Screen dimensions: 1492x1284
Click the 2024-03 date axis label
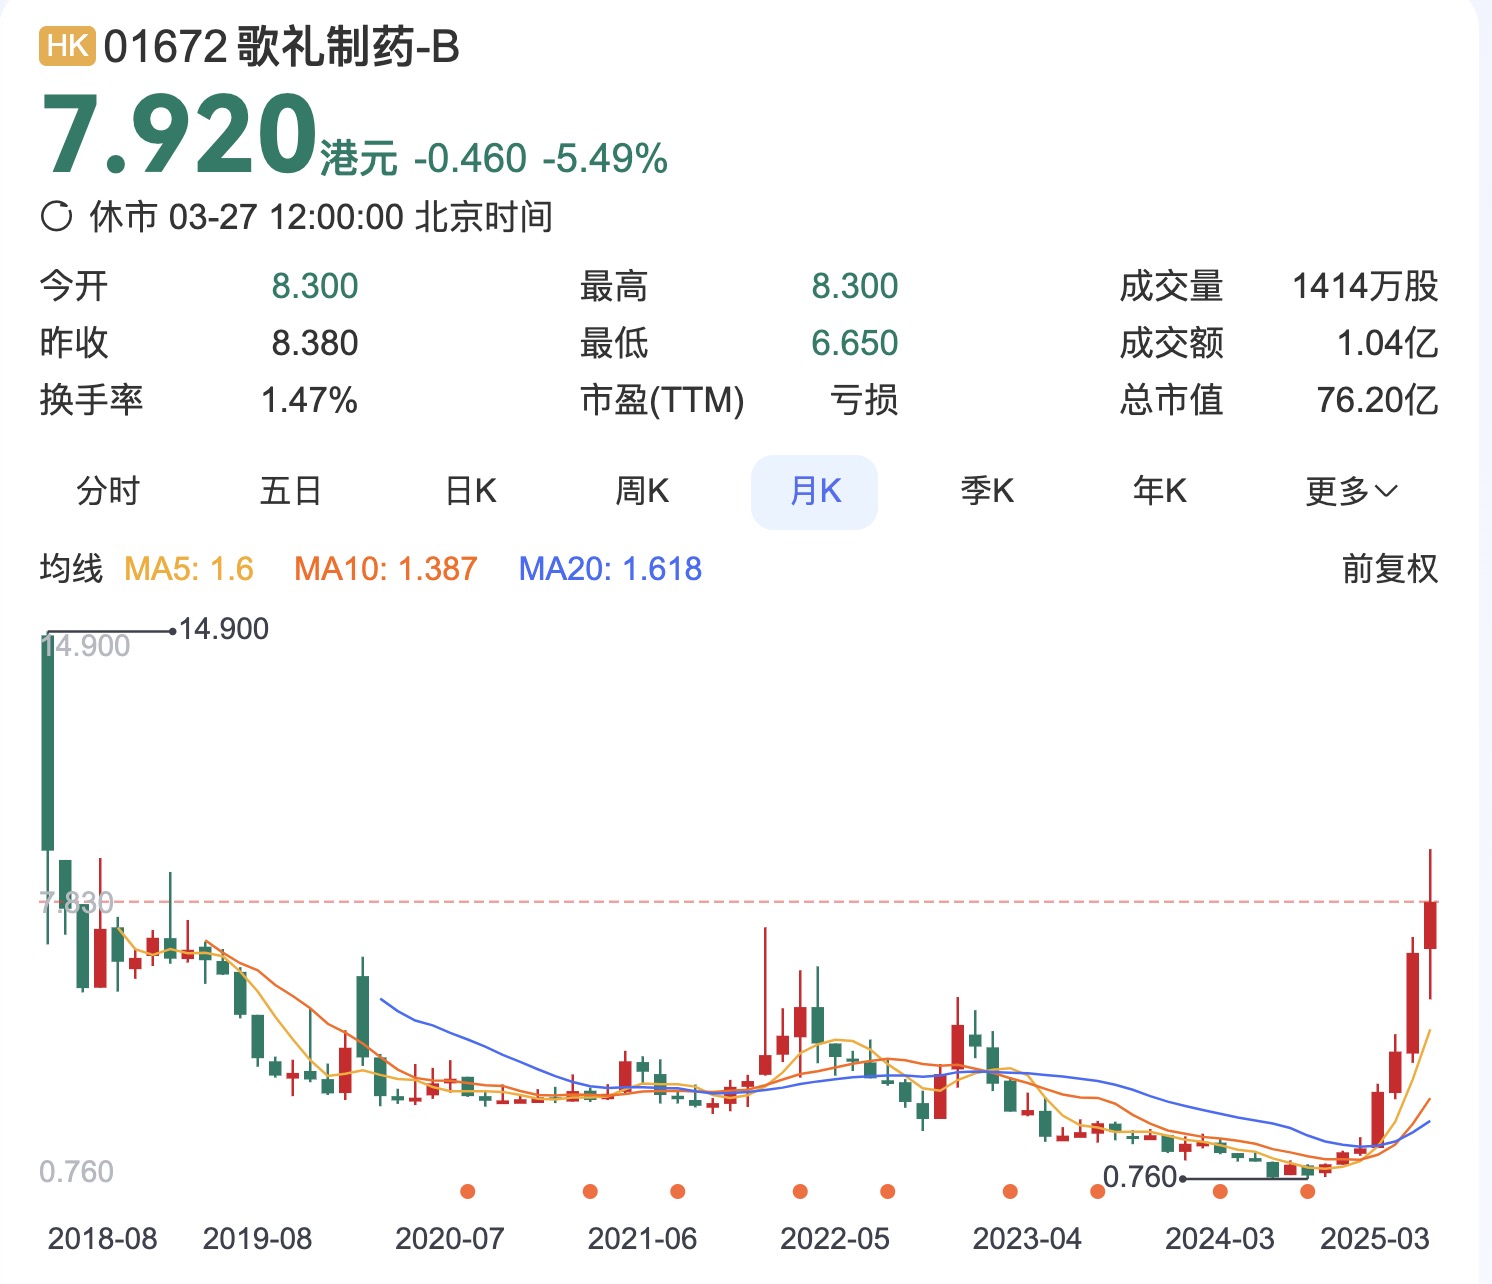click(1220, 1239)
